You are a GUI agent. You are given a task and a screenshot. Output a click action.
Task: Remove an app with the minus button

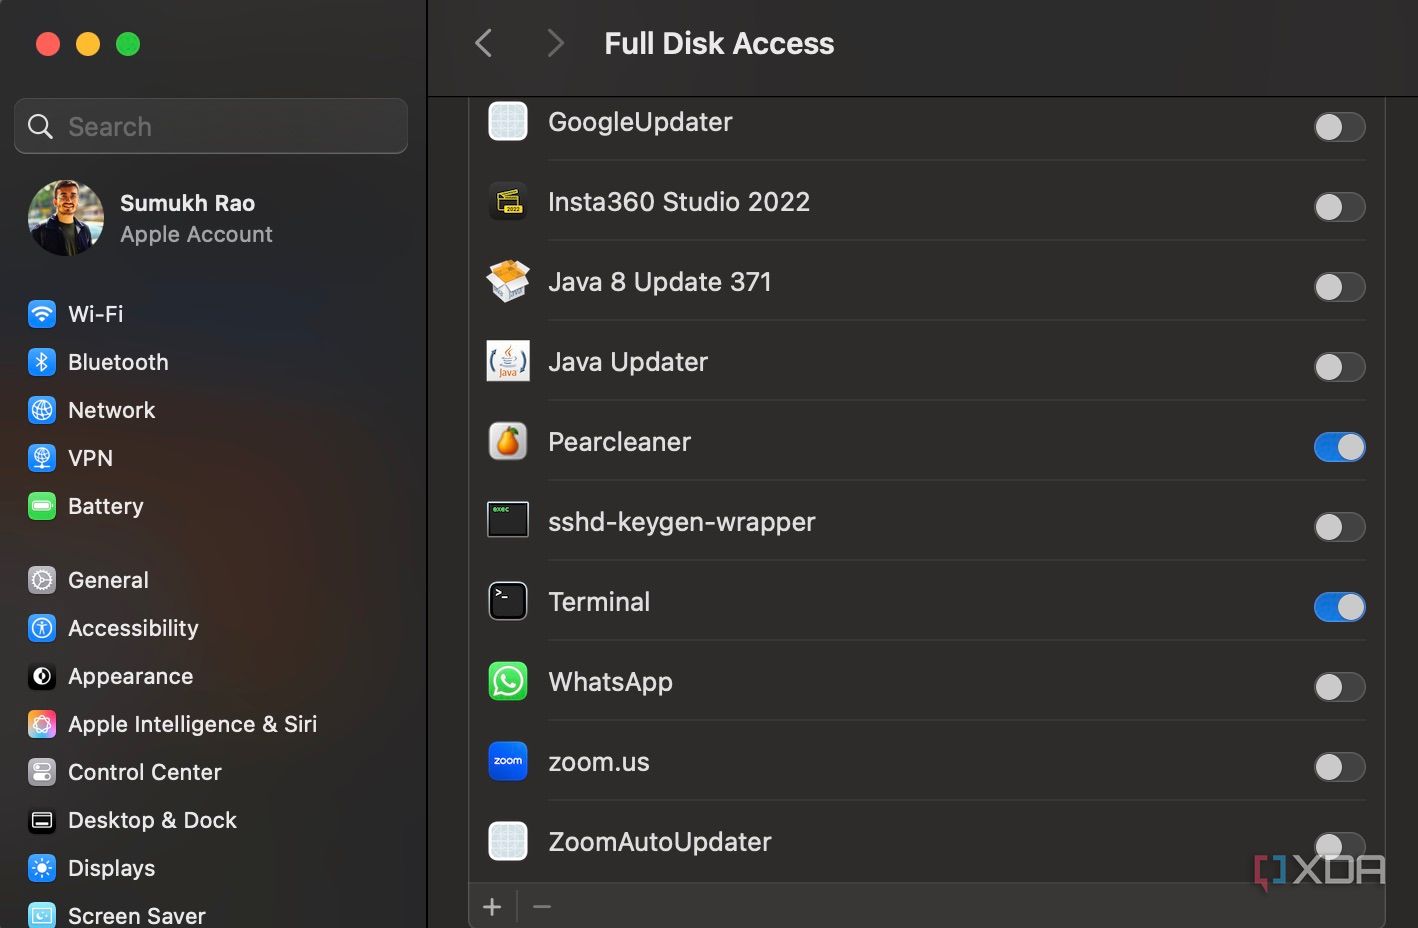542,907
